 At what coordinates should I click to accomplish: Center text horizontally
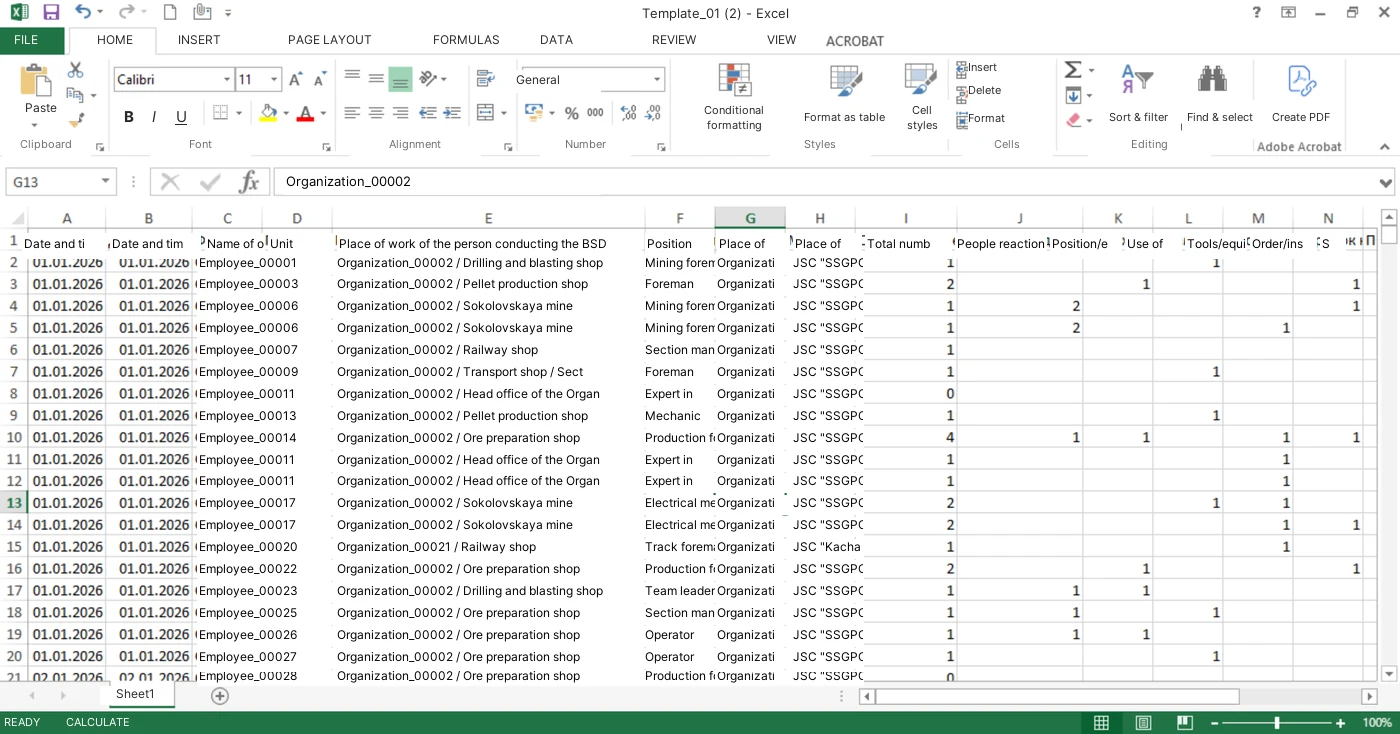(376, 113)
